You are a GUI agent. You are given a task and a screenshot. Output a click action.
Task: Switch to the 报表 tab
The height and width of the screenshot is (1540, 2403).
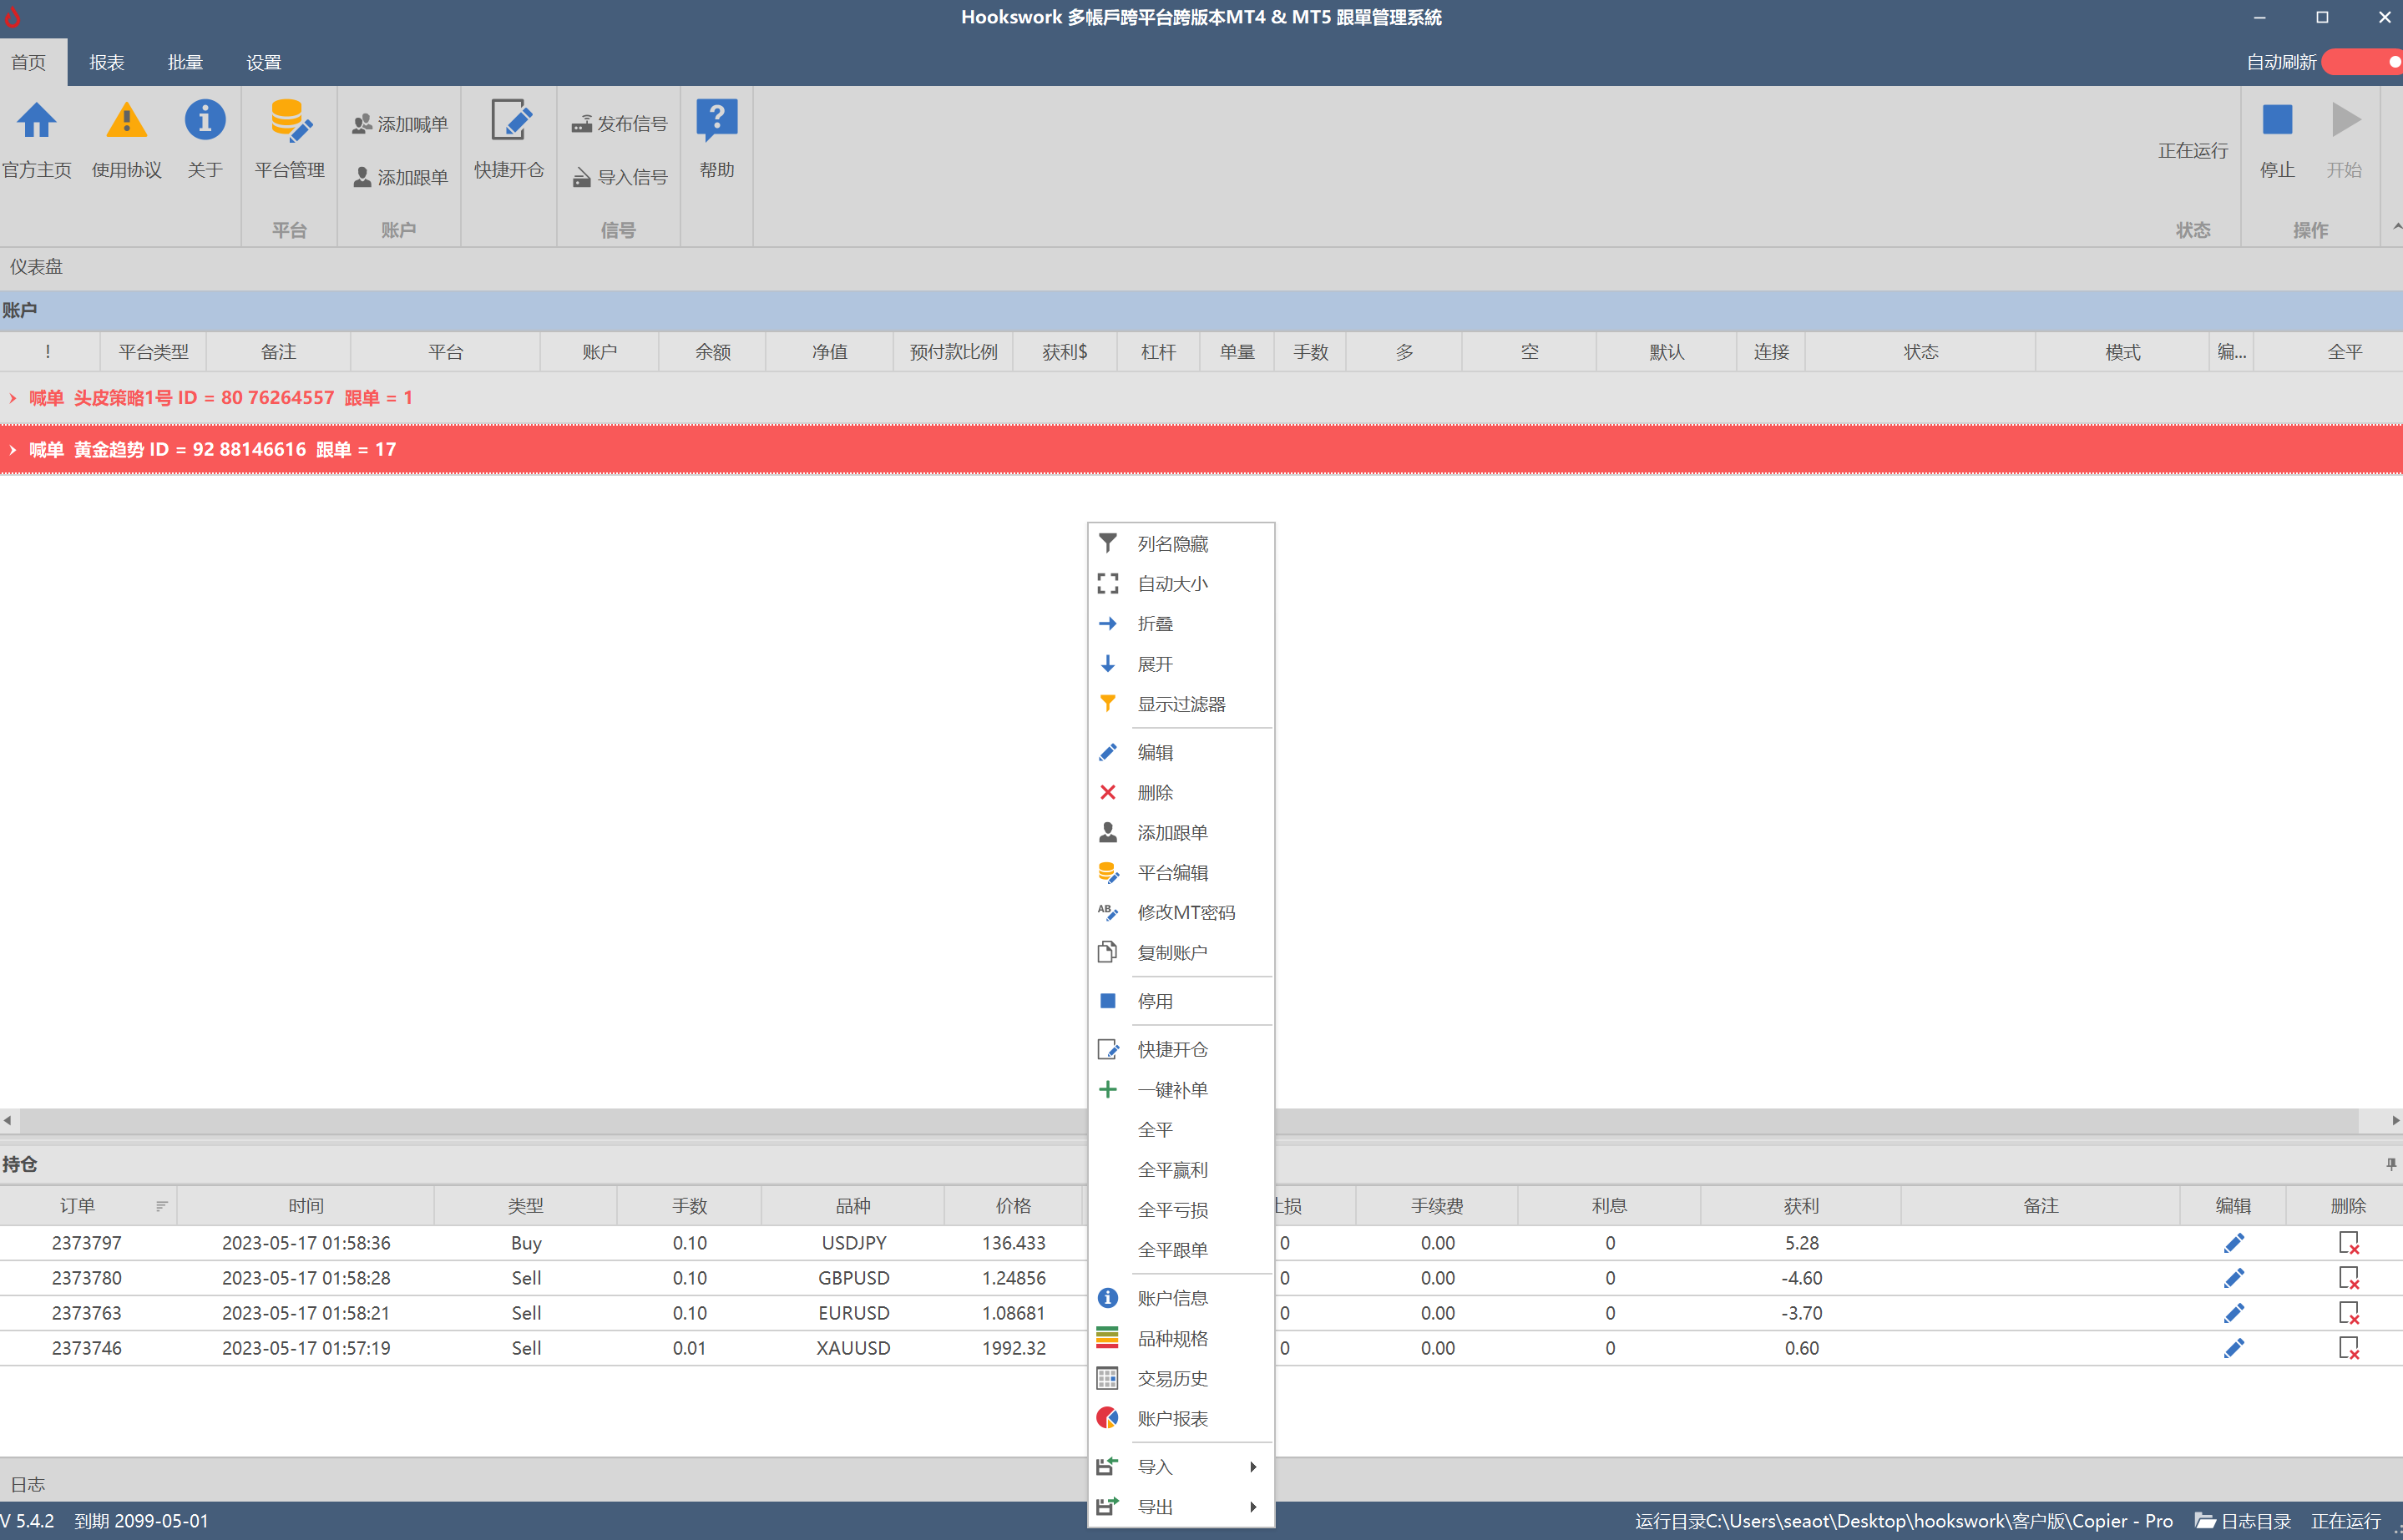[107, 62]
